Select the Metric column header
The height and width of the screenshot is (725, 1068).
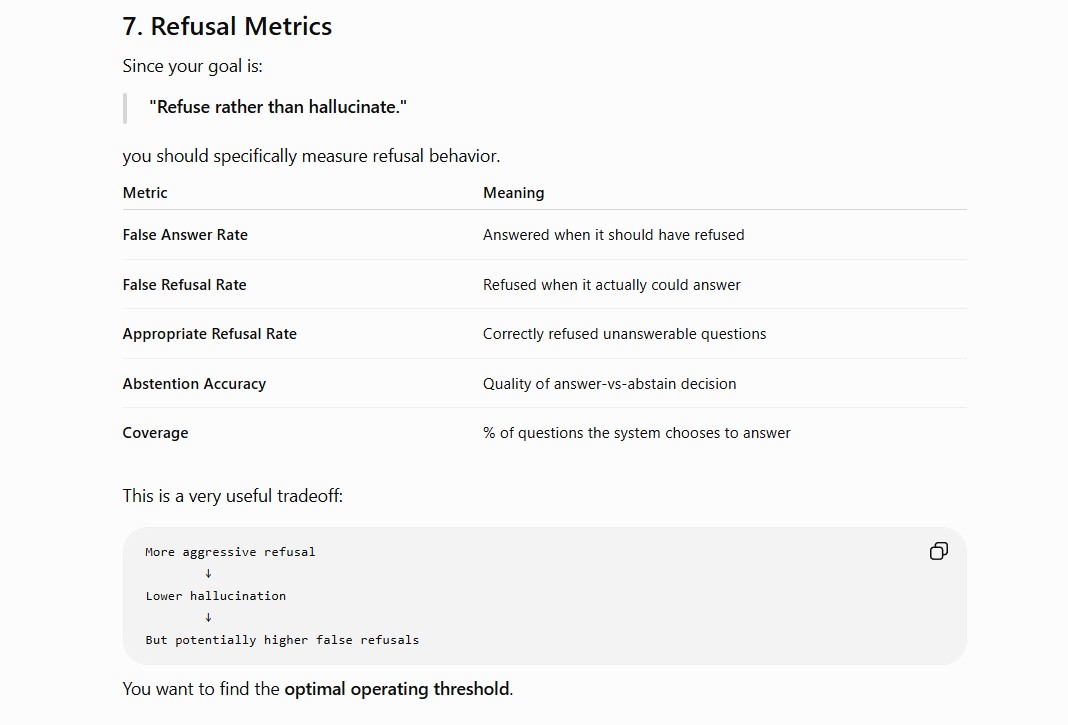[x=145, y=193]
